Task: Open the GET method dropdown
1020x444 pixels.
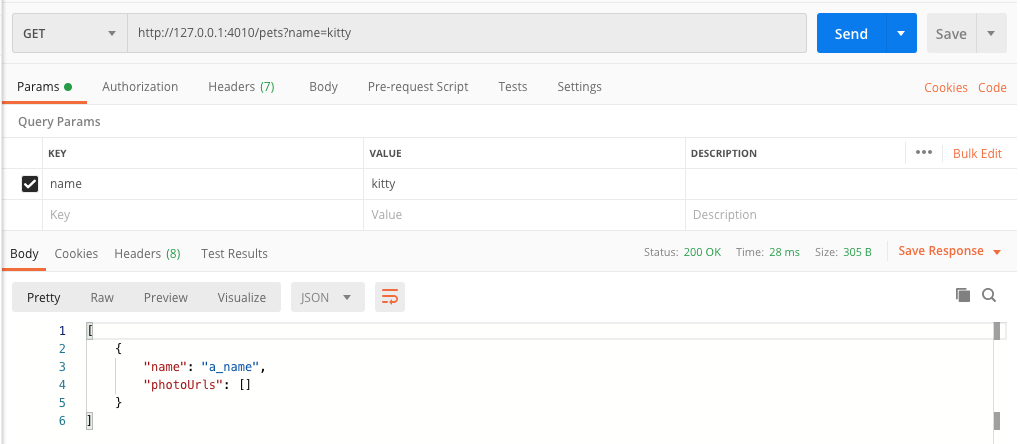Action: click(x=69, y=33)
